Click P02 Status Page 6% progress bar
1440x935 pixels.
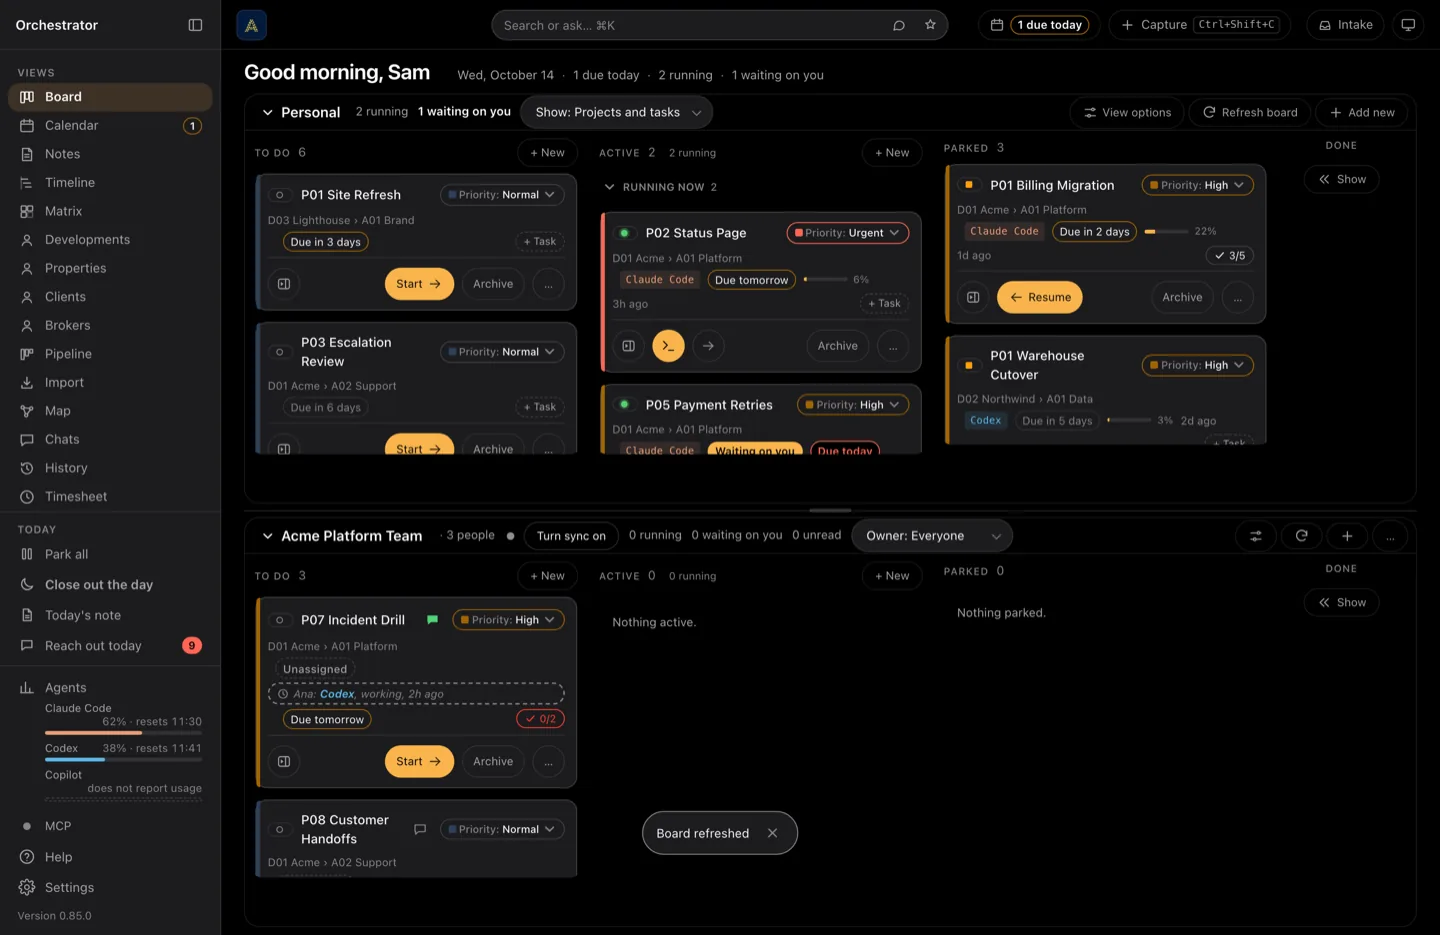[825, 280]
